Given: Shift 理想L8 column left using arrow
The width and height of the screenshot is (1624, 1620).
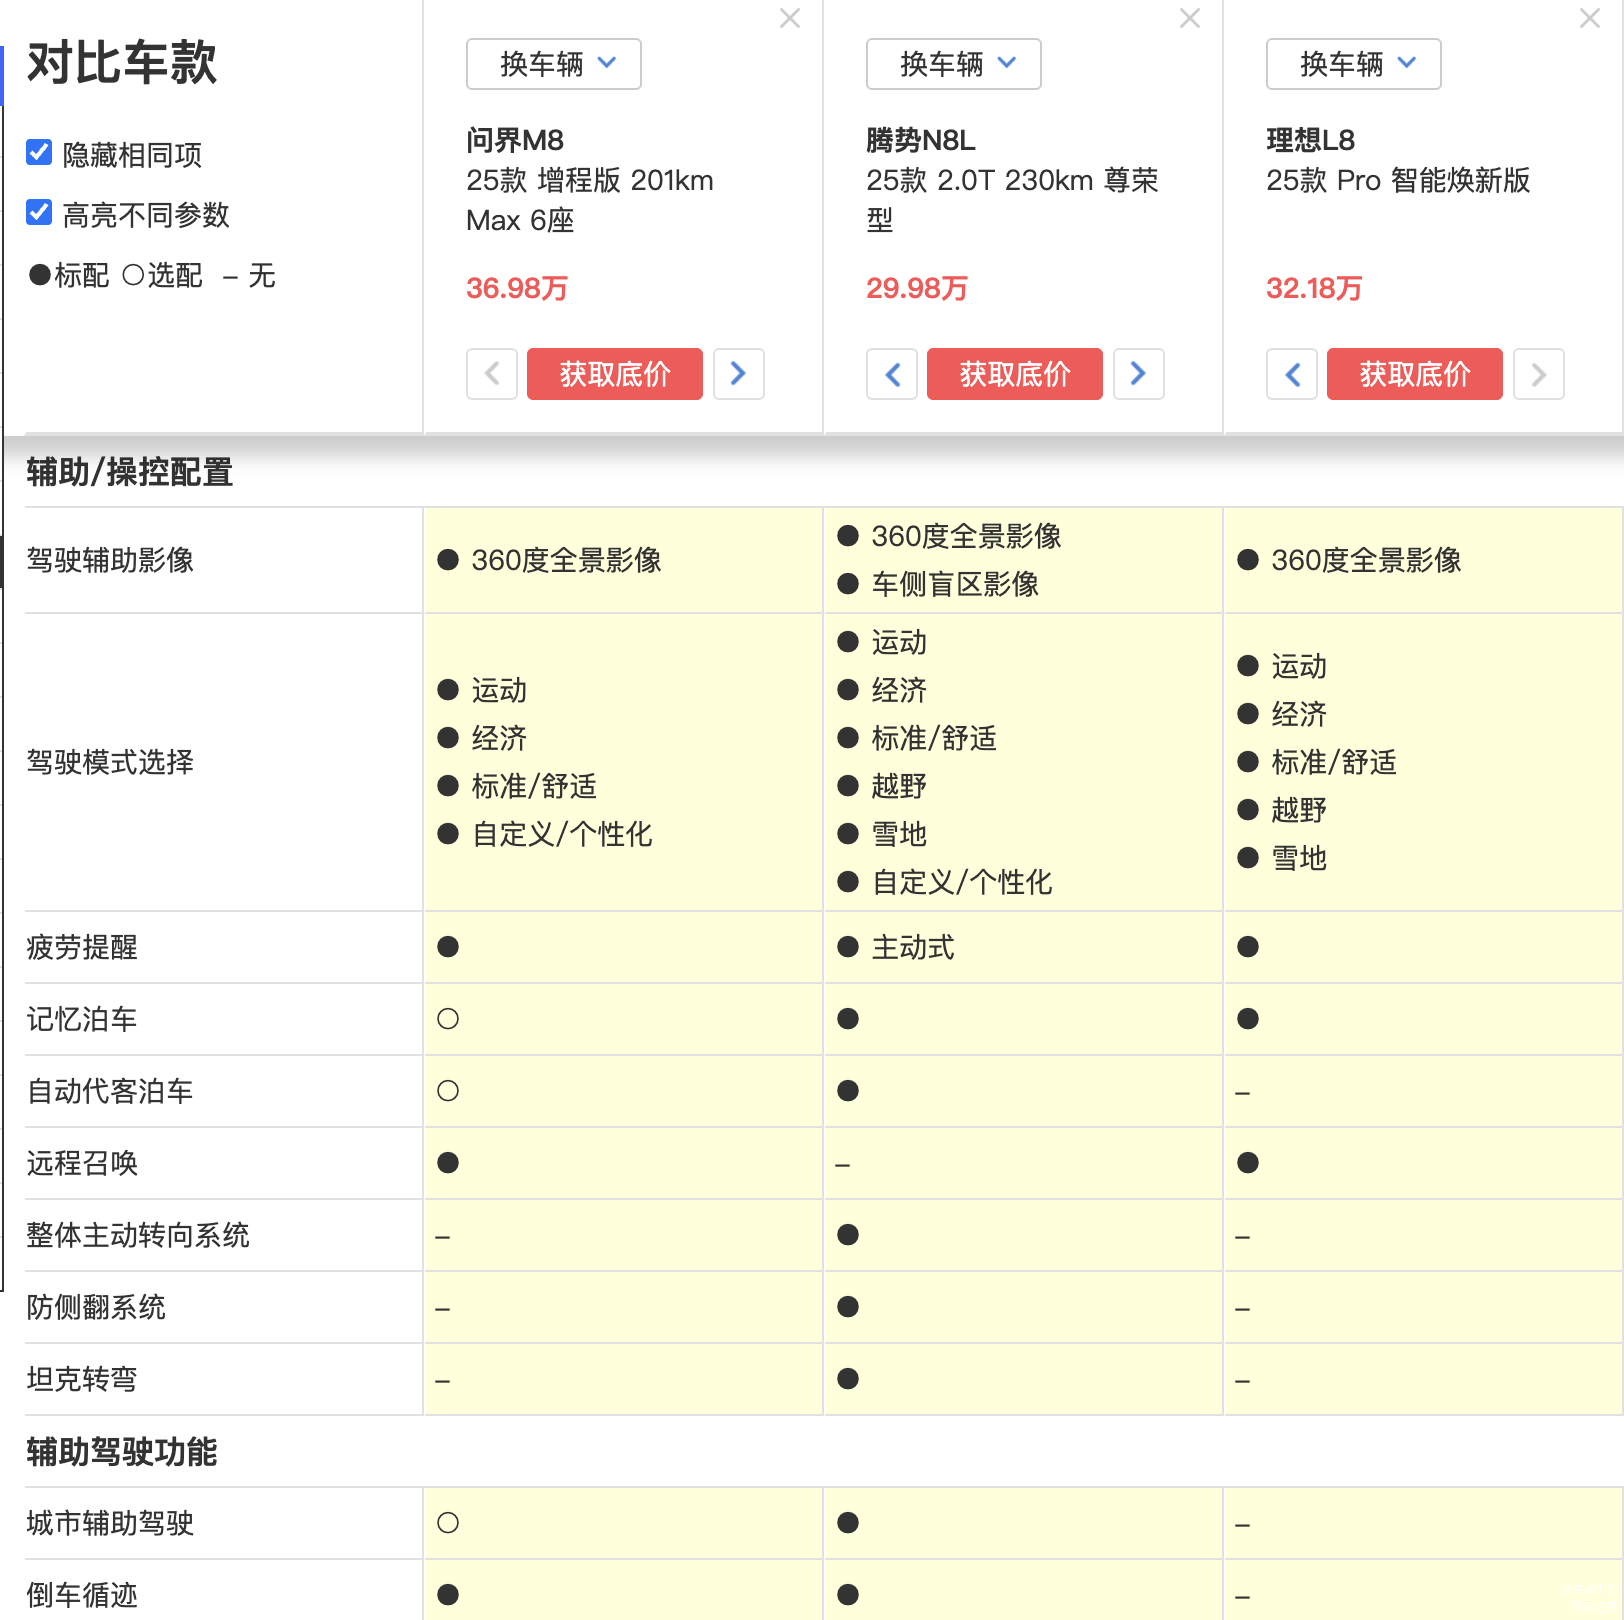Looking at the screenshot, I should pyautogui.click(x=1292, y=374).
